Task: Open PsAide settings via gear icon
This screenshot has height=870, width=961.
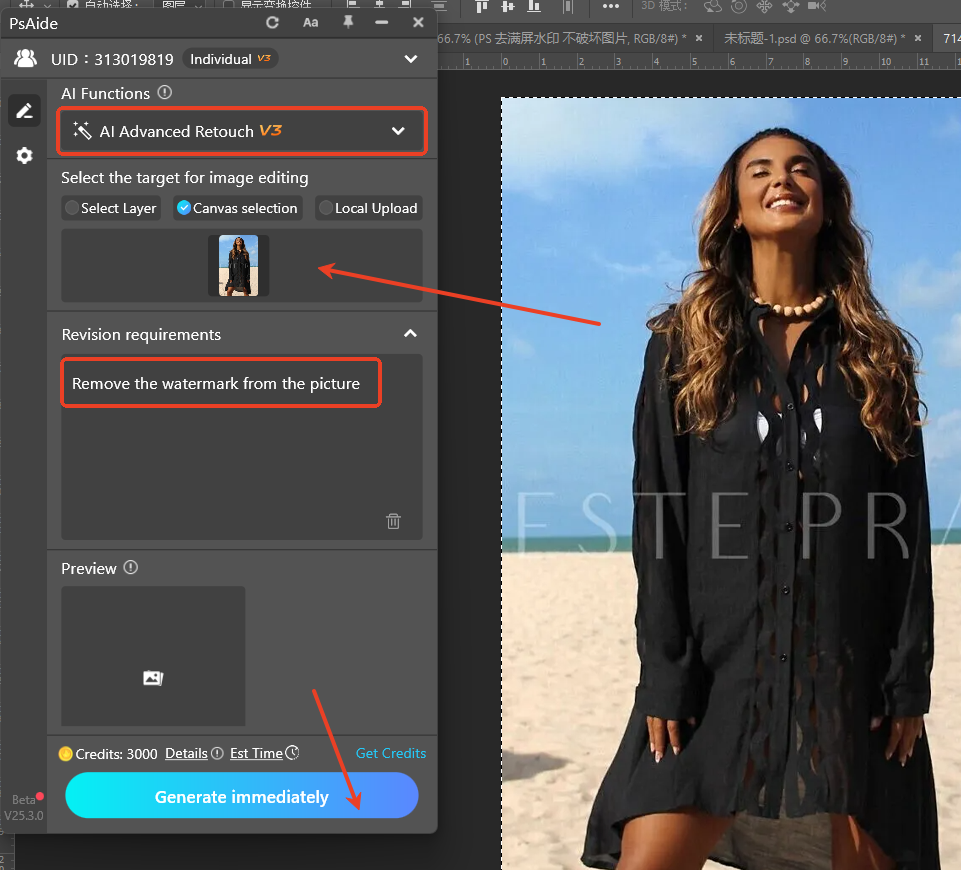Action: point(24,155)
